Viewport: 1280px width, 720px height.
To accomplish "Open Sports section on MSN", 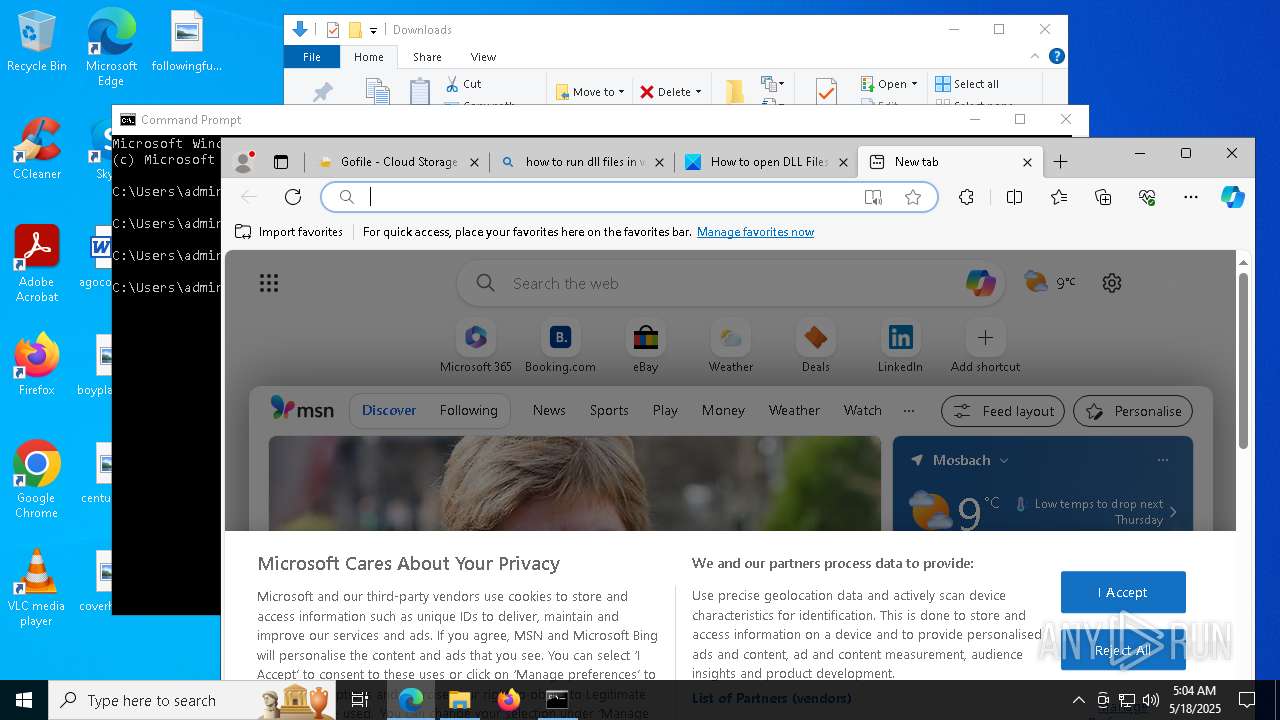I will tap(609, 410).
